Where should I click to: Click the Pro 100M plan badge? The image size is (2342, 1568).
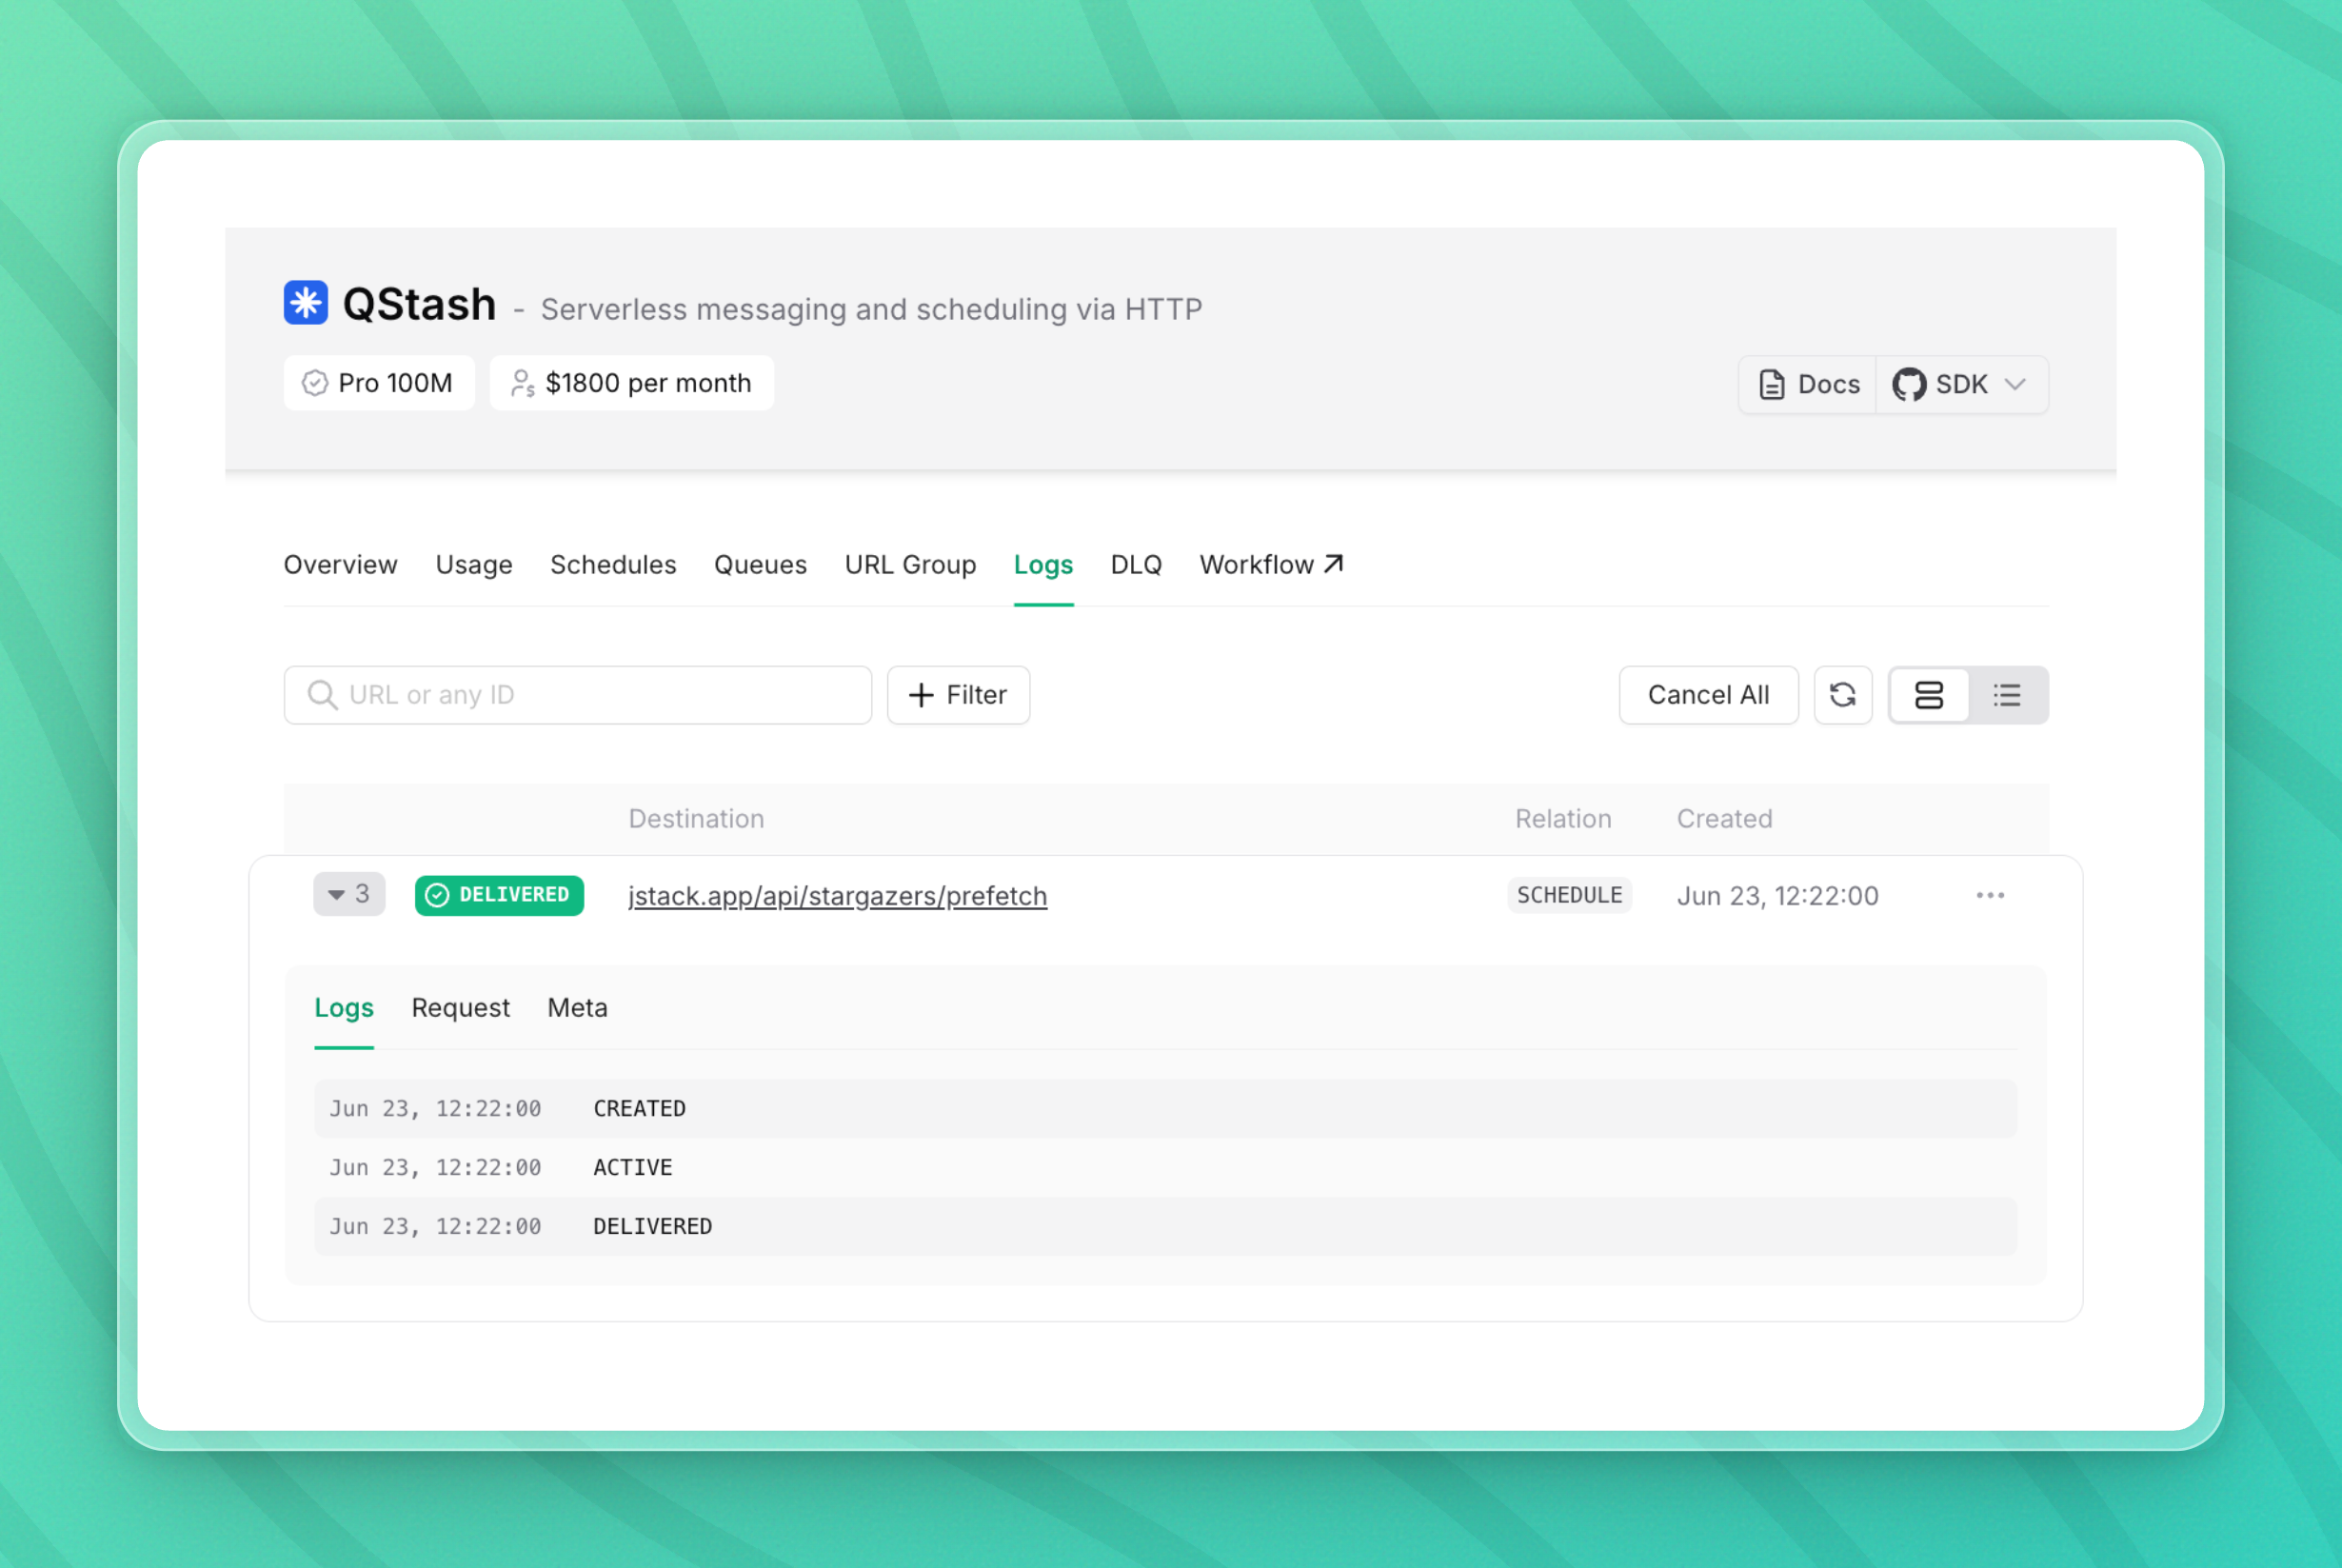(x=379, y=383)
